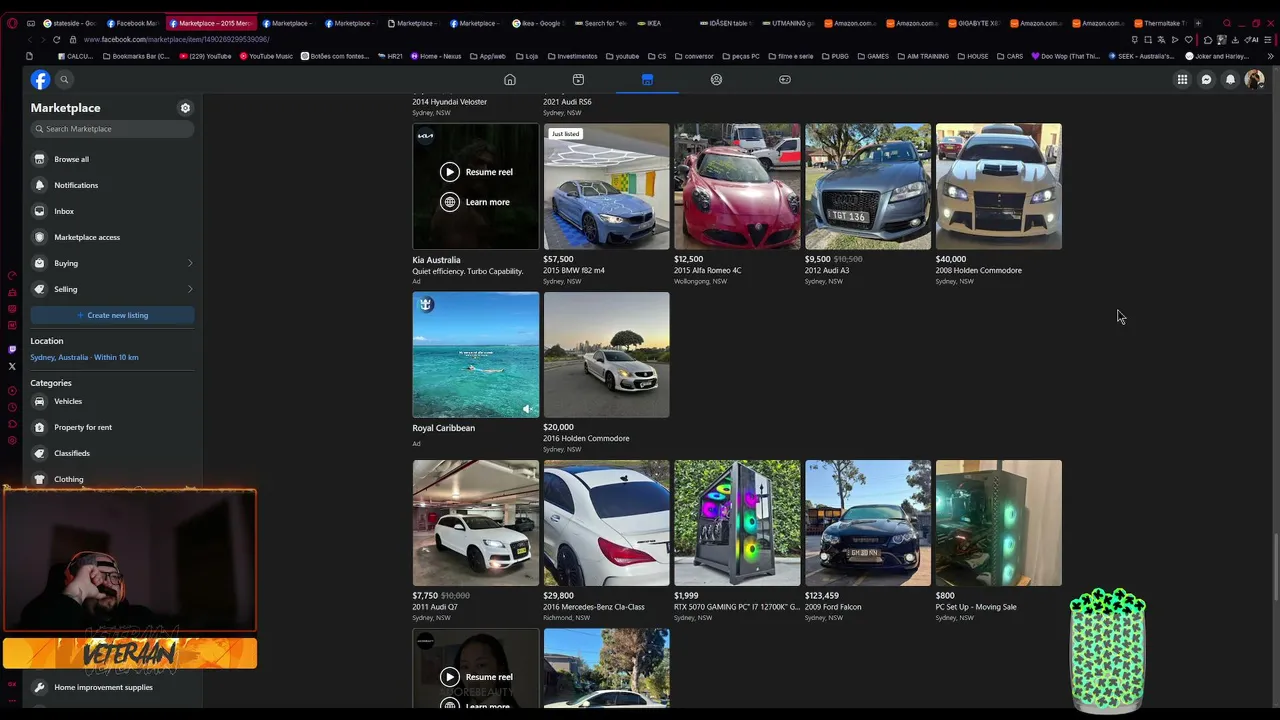The width and height of the screenshot is (1280, 720).
Task: Open the Marketplace tab in Facebook's top bar
Action: click(647, 79)
